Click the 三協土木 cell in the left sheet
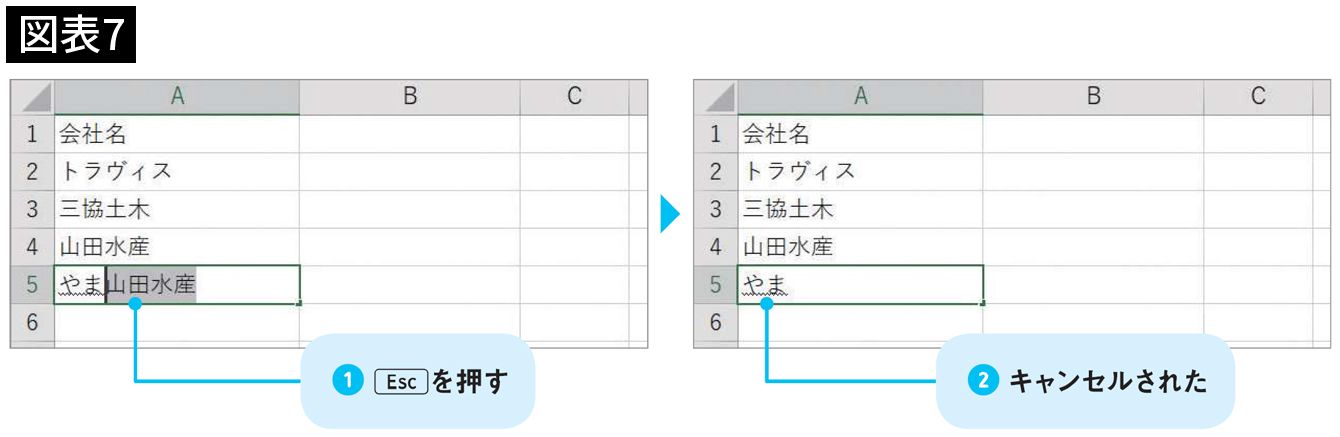This screenshot has width=1340, height=437. point(177,209)
